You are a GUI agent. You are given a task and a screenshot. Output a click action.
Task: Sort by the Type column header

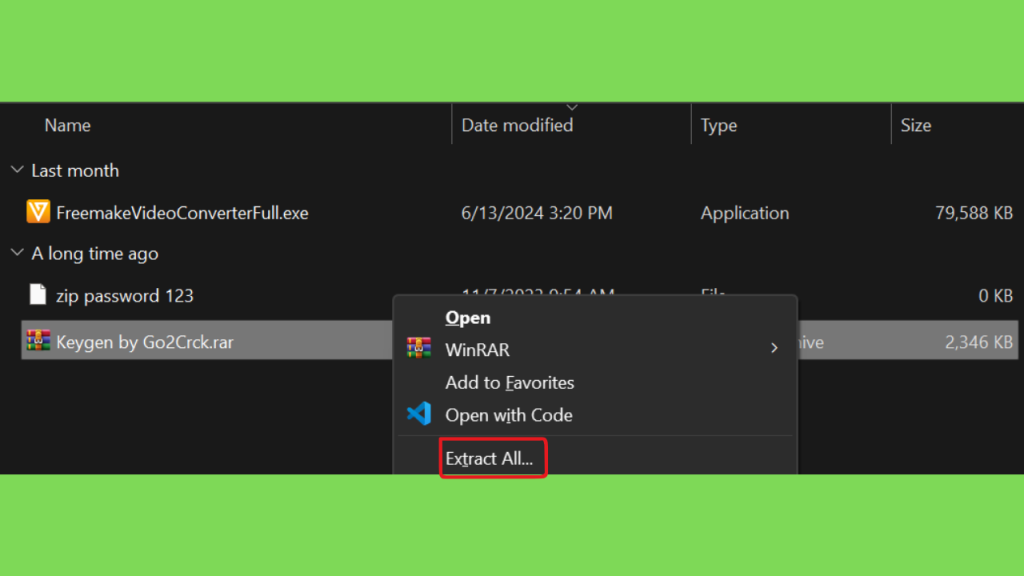[x=719, y=125]
